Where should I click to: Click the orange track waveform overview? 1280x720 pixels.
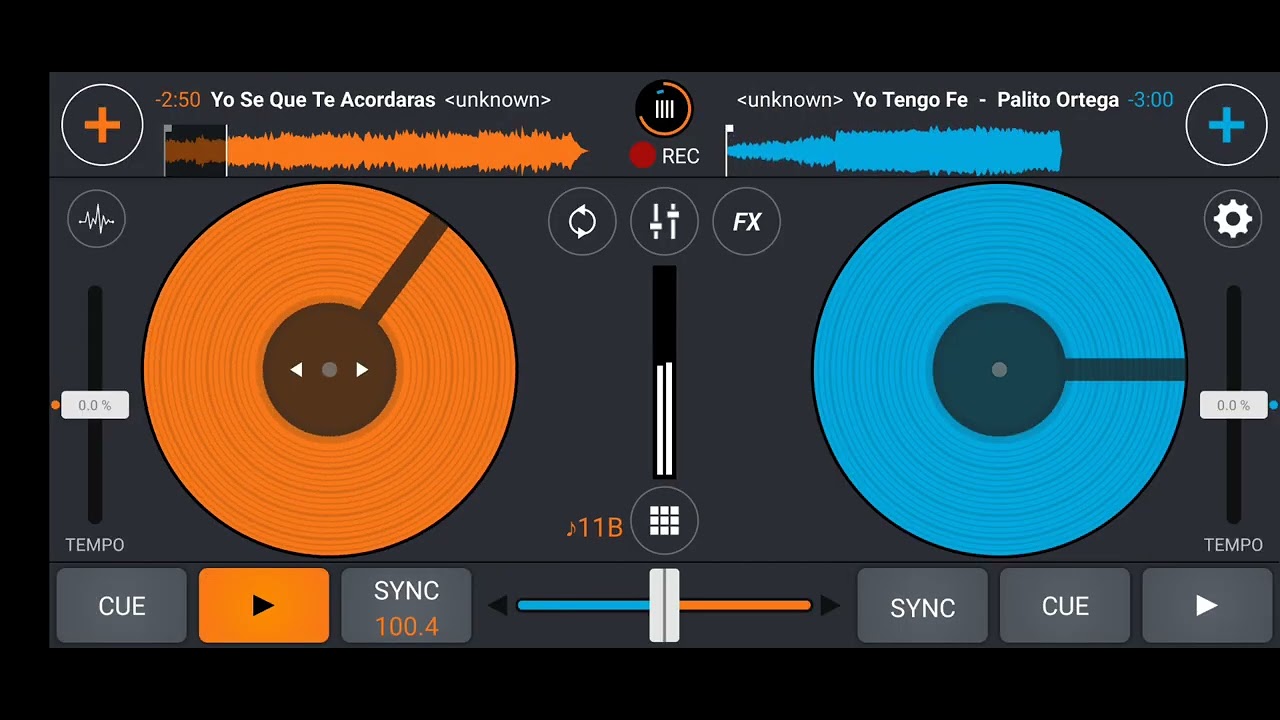[377, 151]
